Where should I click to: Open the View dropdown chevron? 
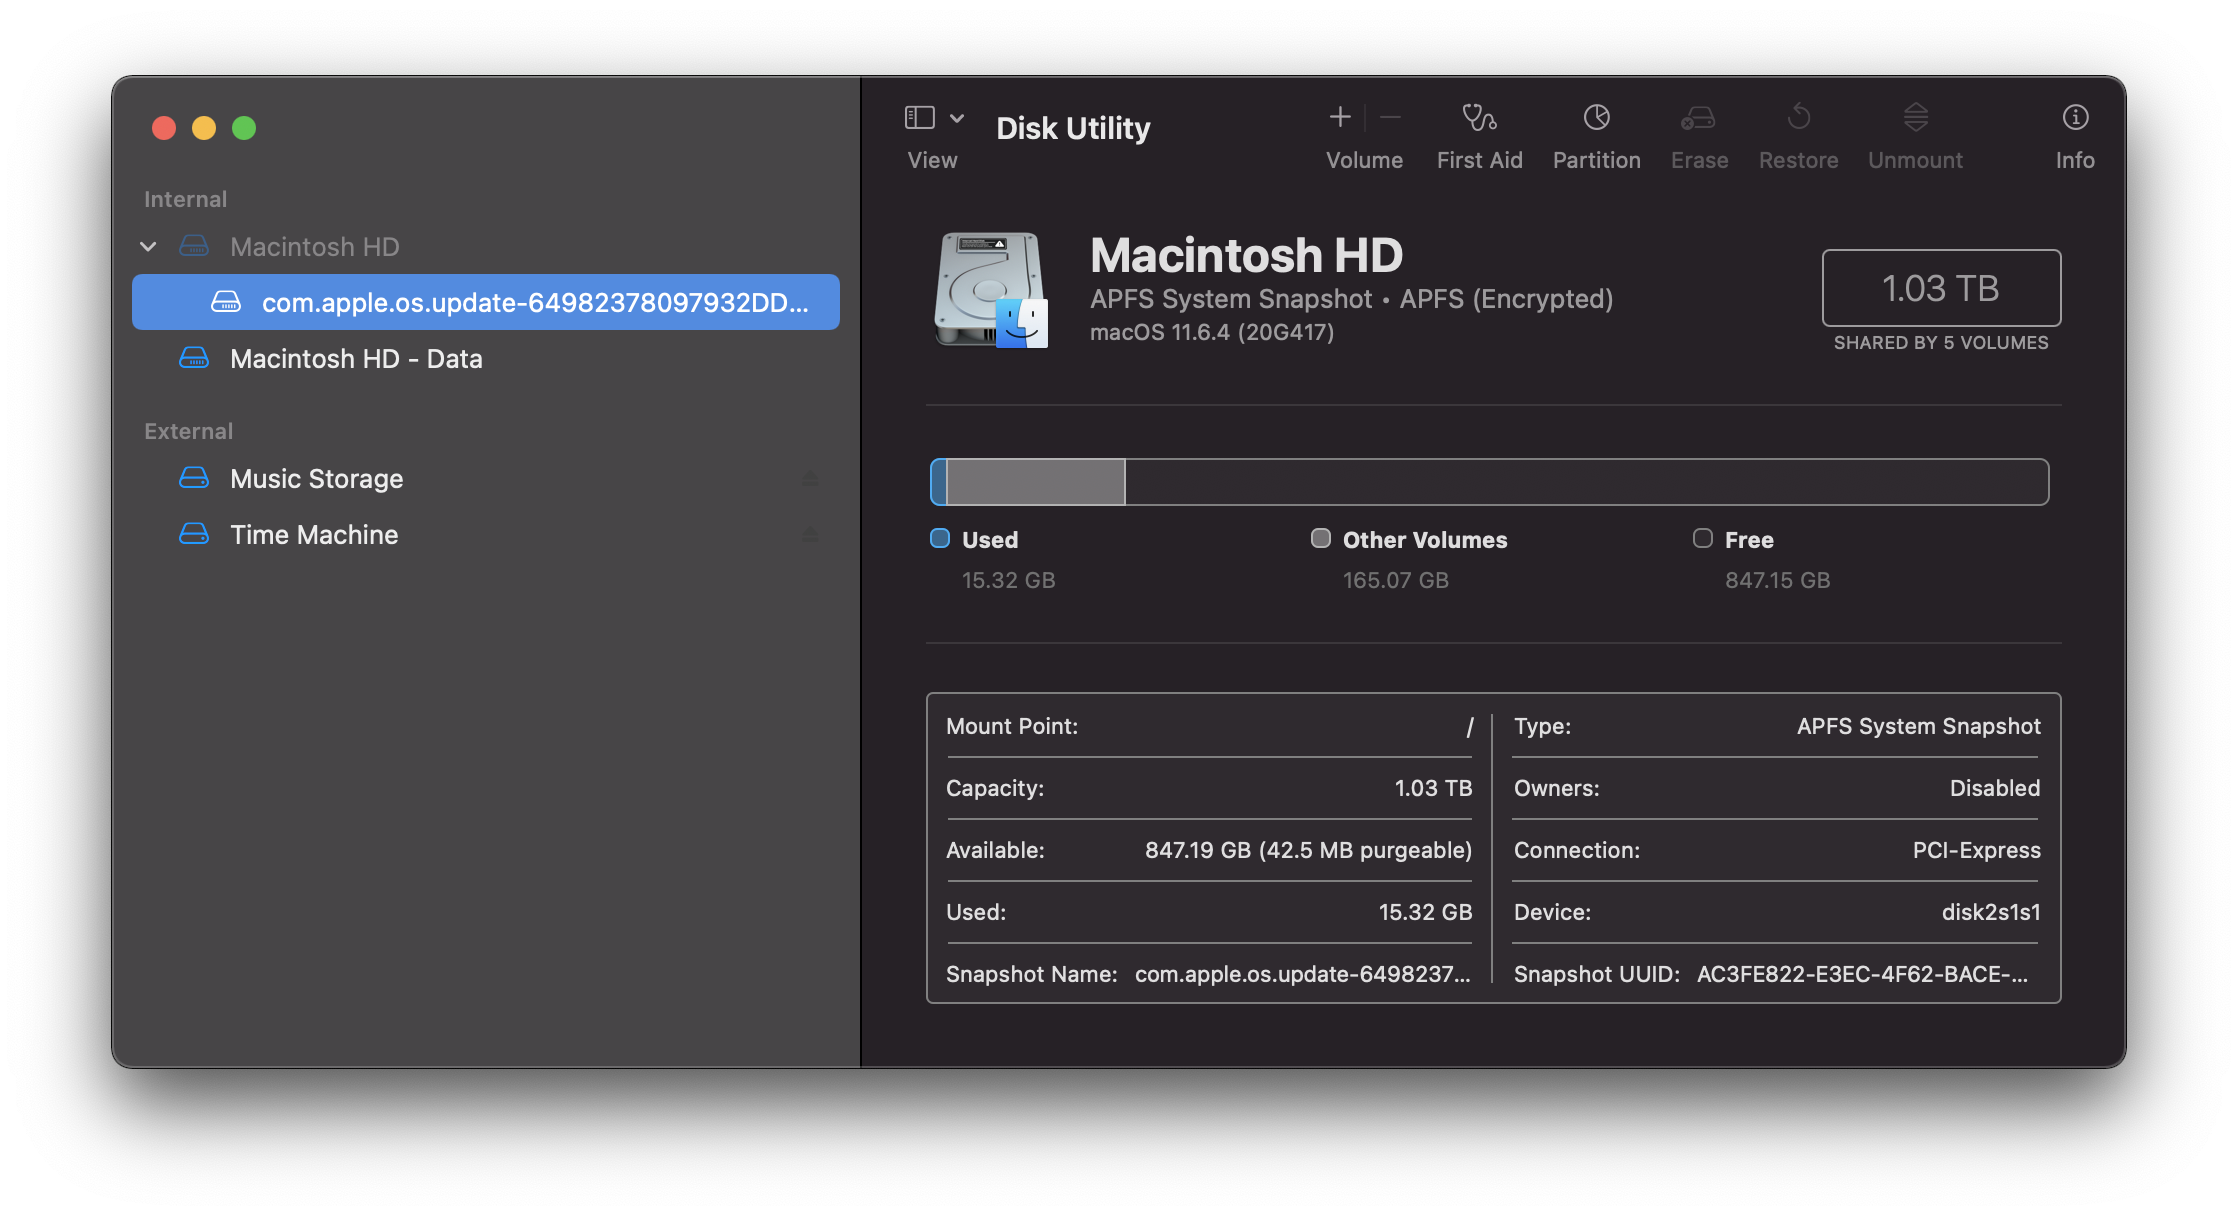[957, 118]
